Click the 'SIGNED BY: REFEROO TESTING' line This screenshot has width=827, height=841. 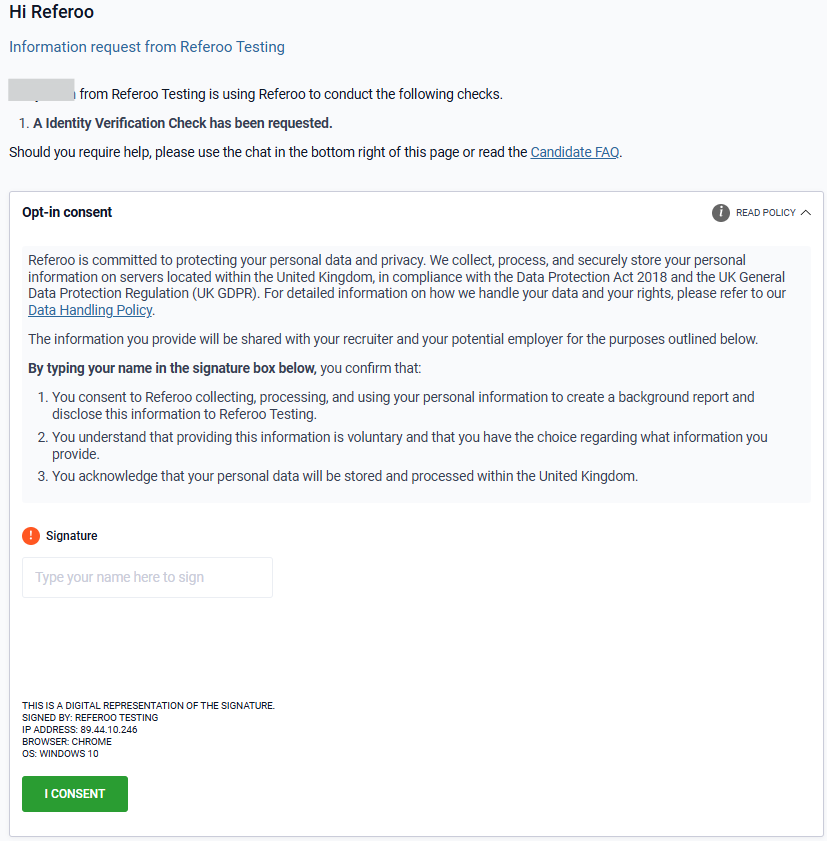[90, 718]
